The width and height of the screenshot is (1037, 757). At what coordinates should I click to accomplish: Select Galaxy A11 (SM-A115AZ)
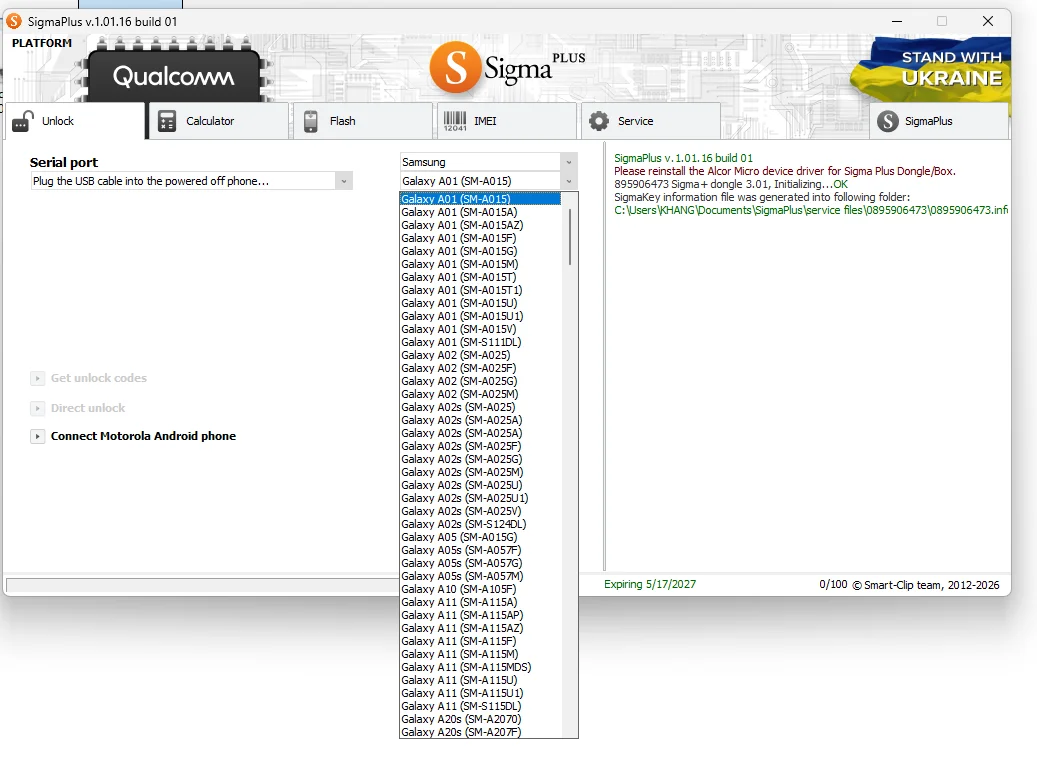coord(481,628)
